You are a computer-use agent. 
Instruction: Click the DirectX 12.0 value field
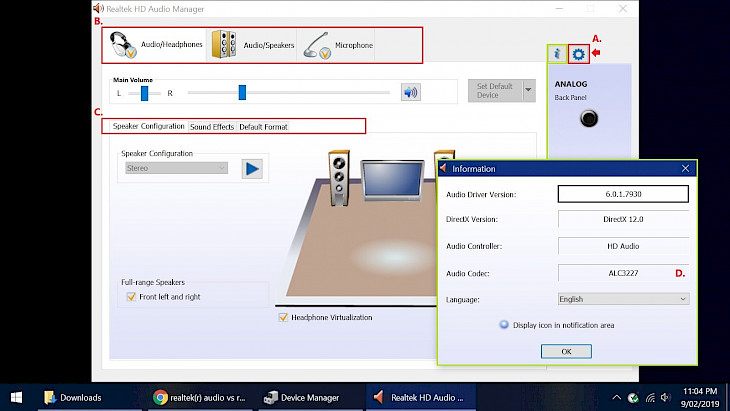[623, 219]
